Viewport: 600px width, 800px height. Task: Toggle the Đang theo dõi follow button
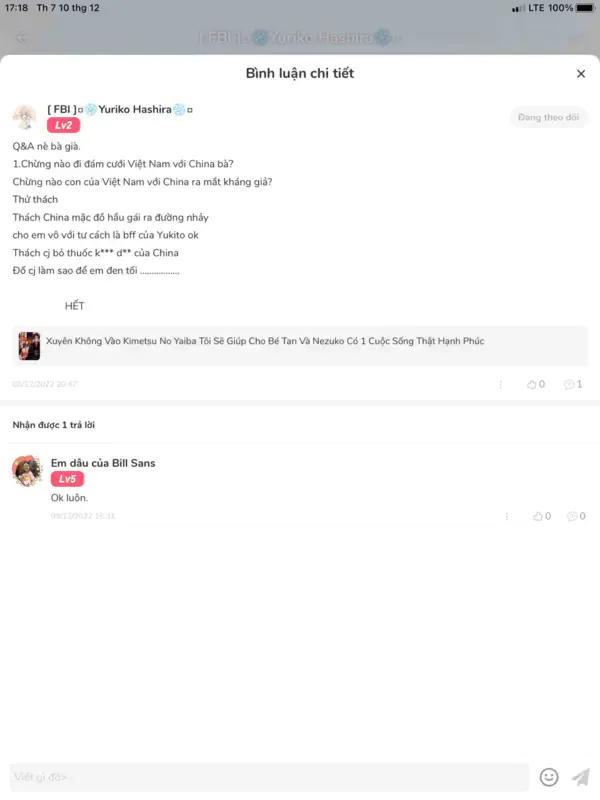(x=548, y=117)
